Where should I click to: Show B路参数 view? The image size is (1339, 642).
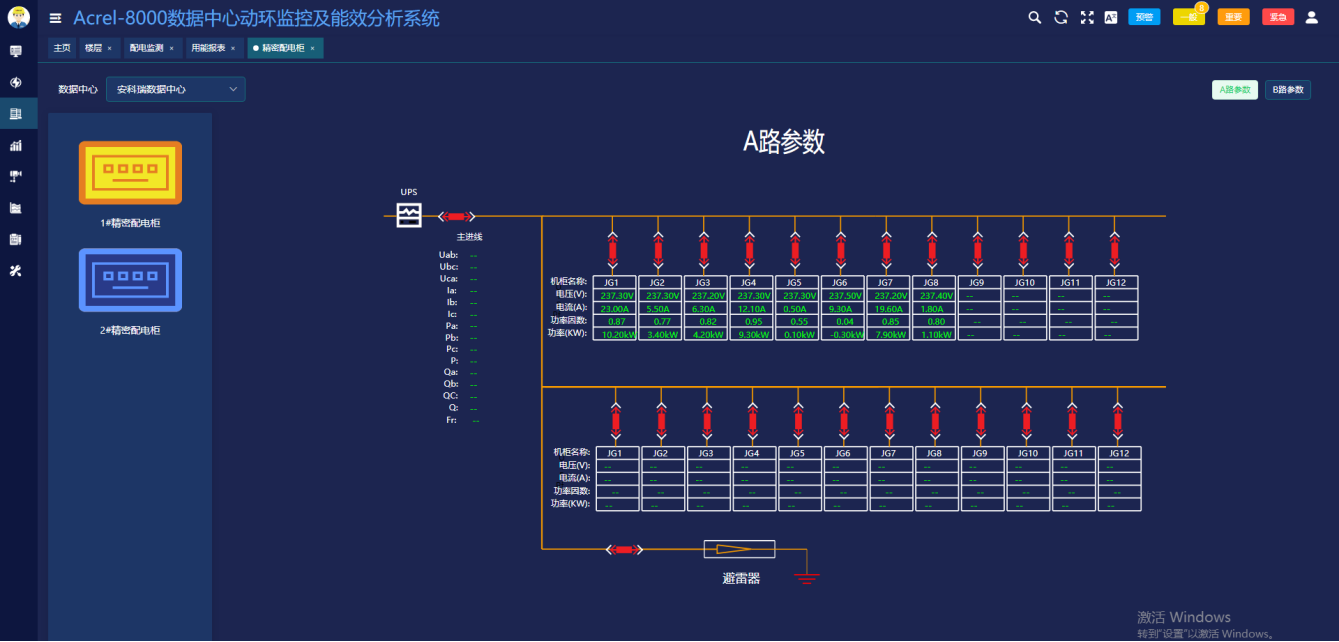(1288, 90)
